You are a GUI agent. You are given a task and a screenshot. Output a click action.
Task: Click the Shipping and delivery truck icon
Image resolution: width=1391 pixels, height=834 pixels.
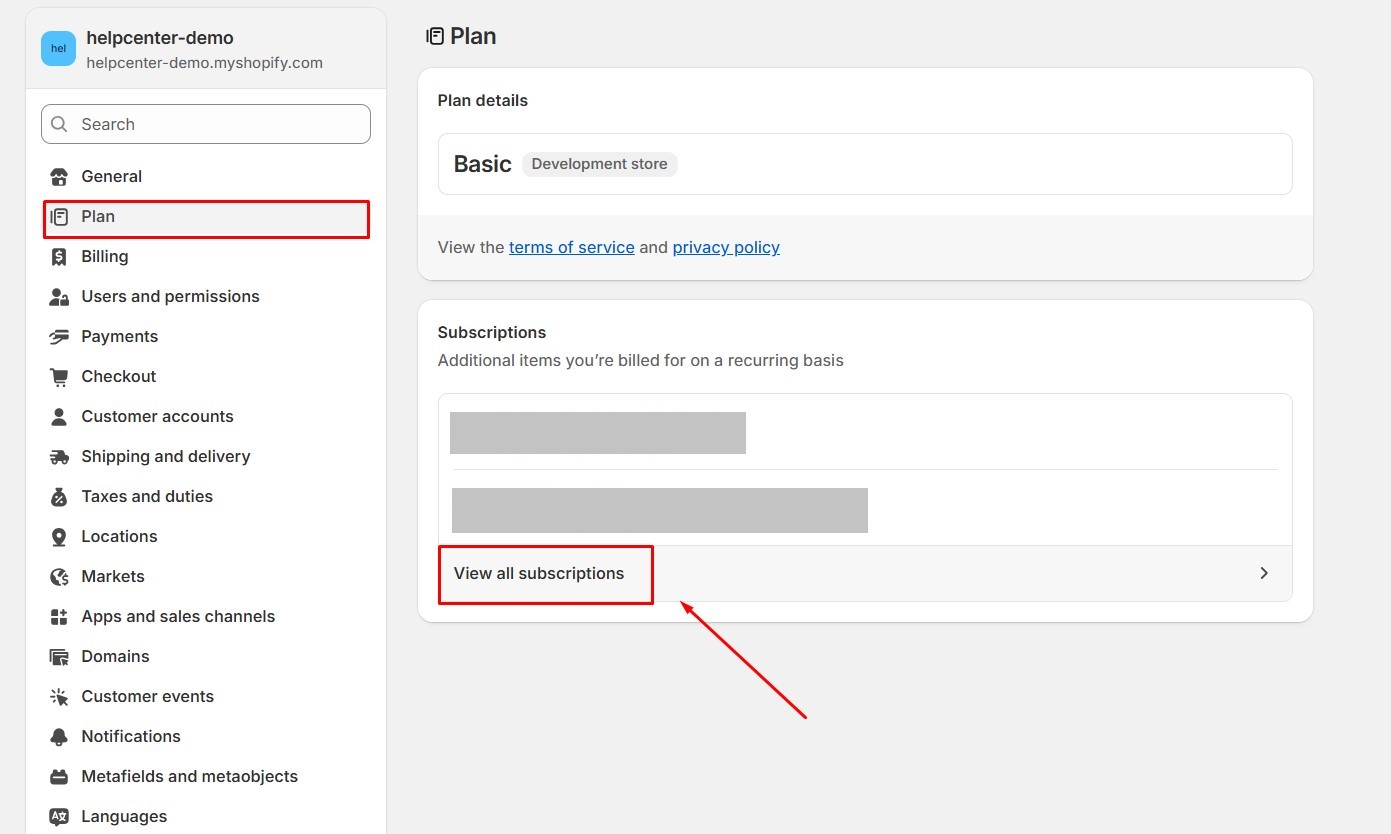tap(59, 457)
